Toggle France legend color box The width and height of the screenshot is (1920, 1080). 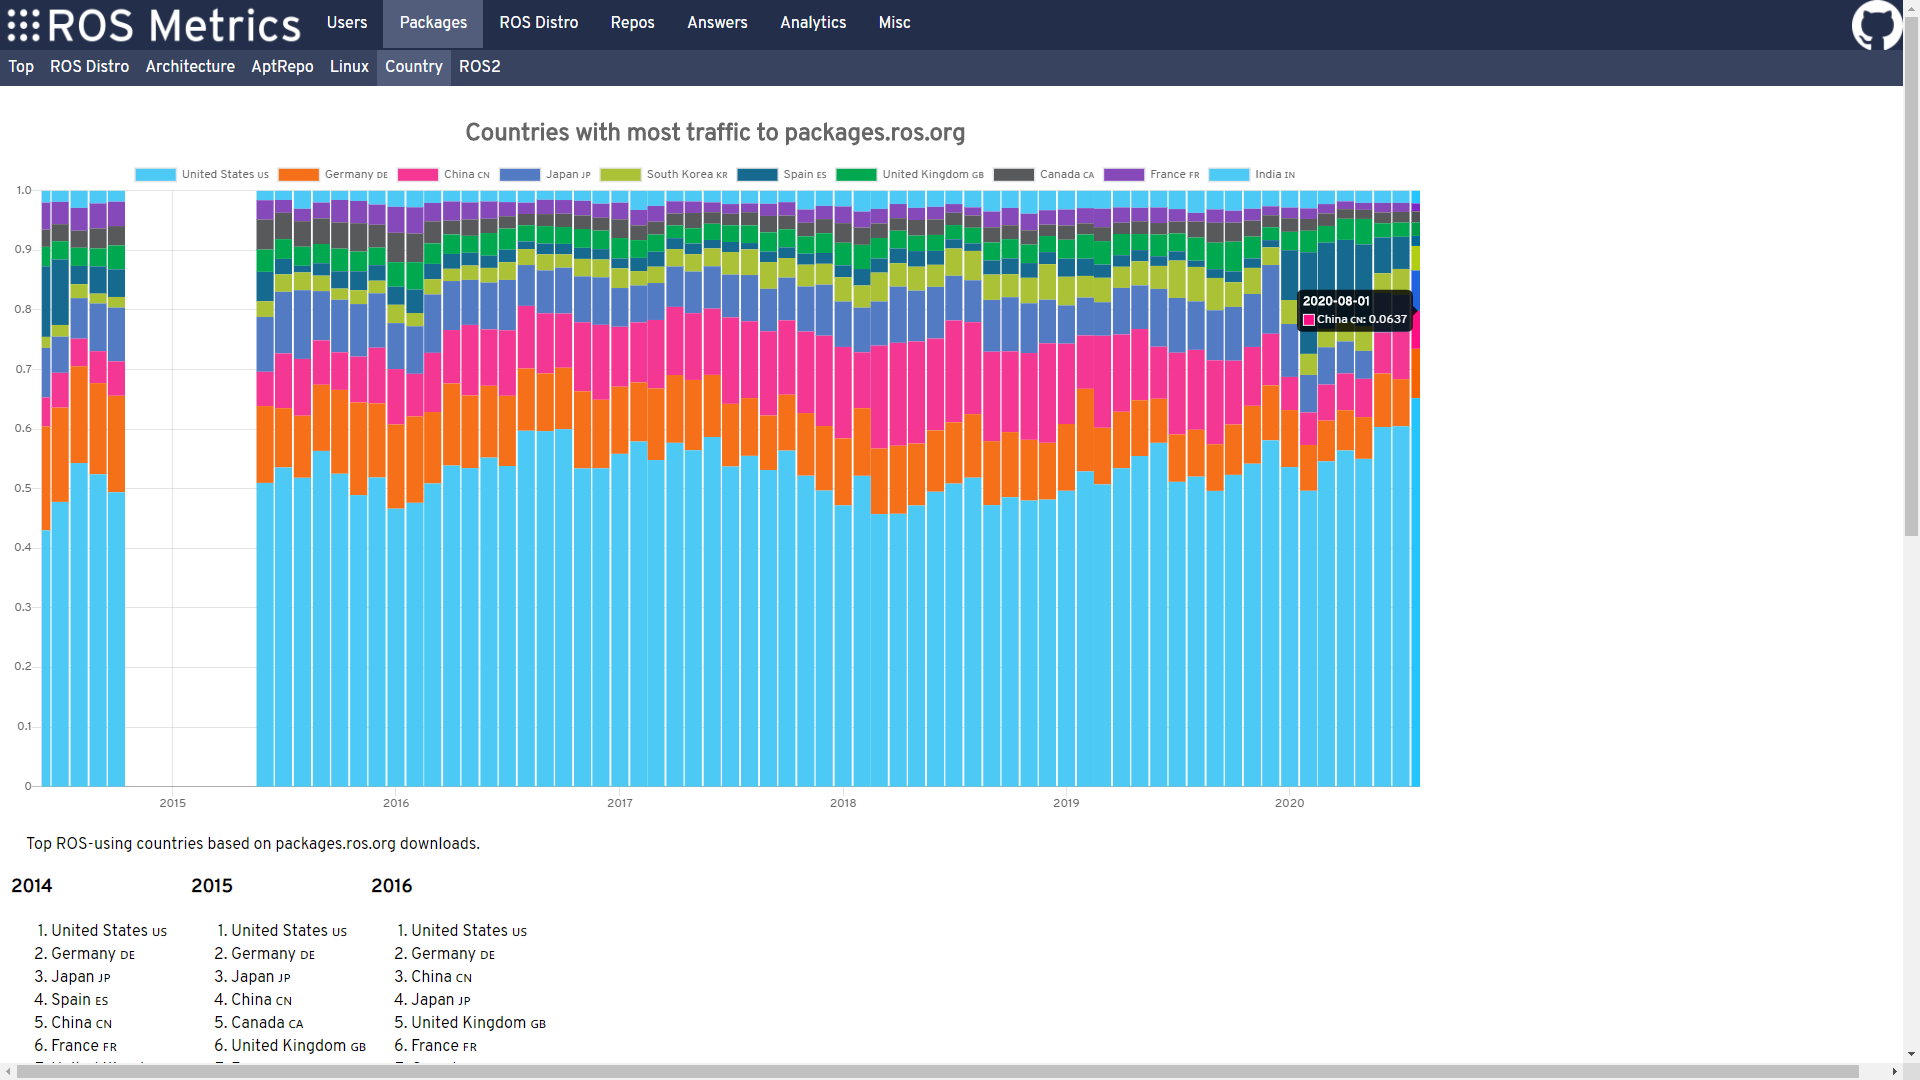tap(1123, 175)
